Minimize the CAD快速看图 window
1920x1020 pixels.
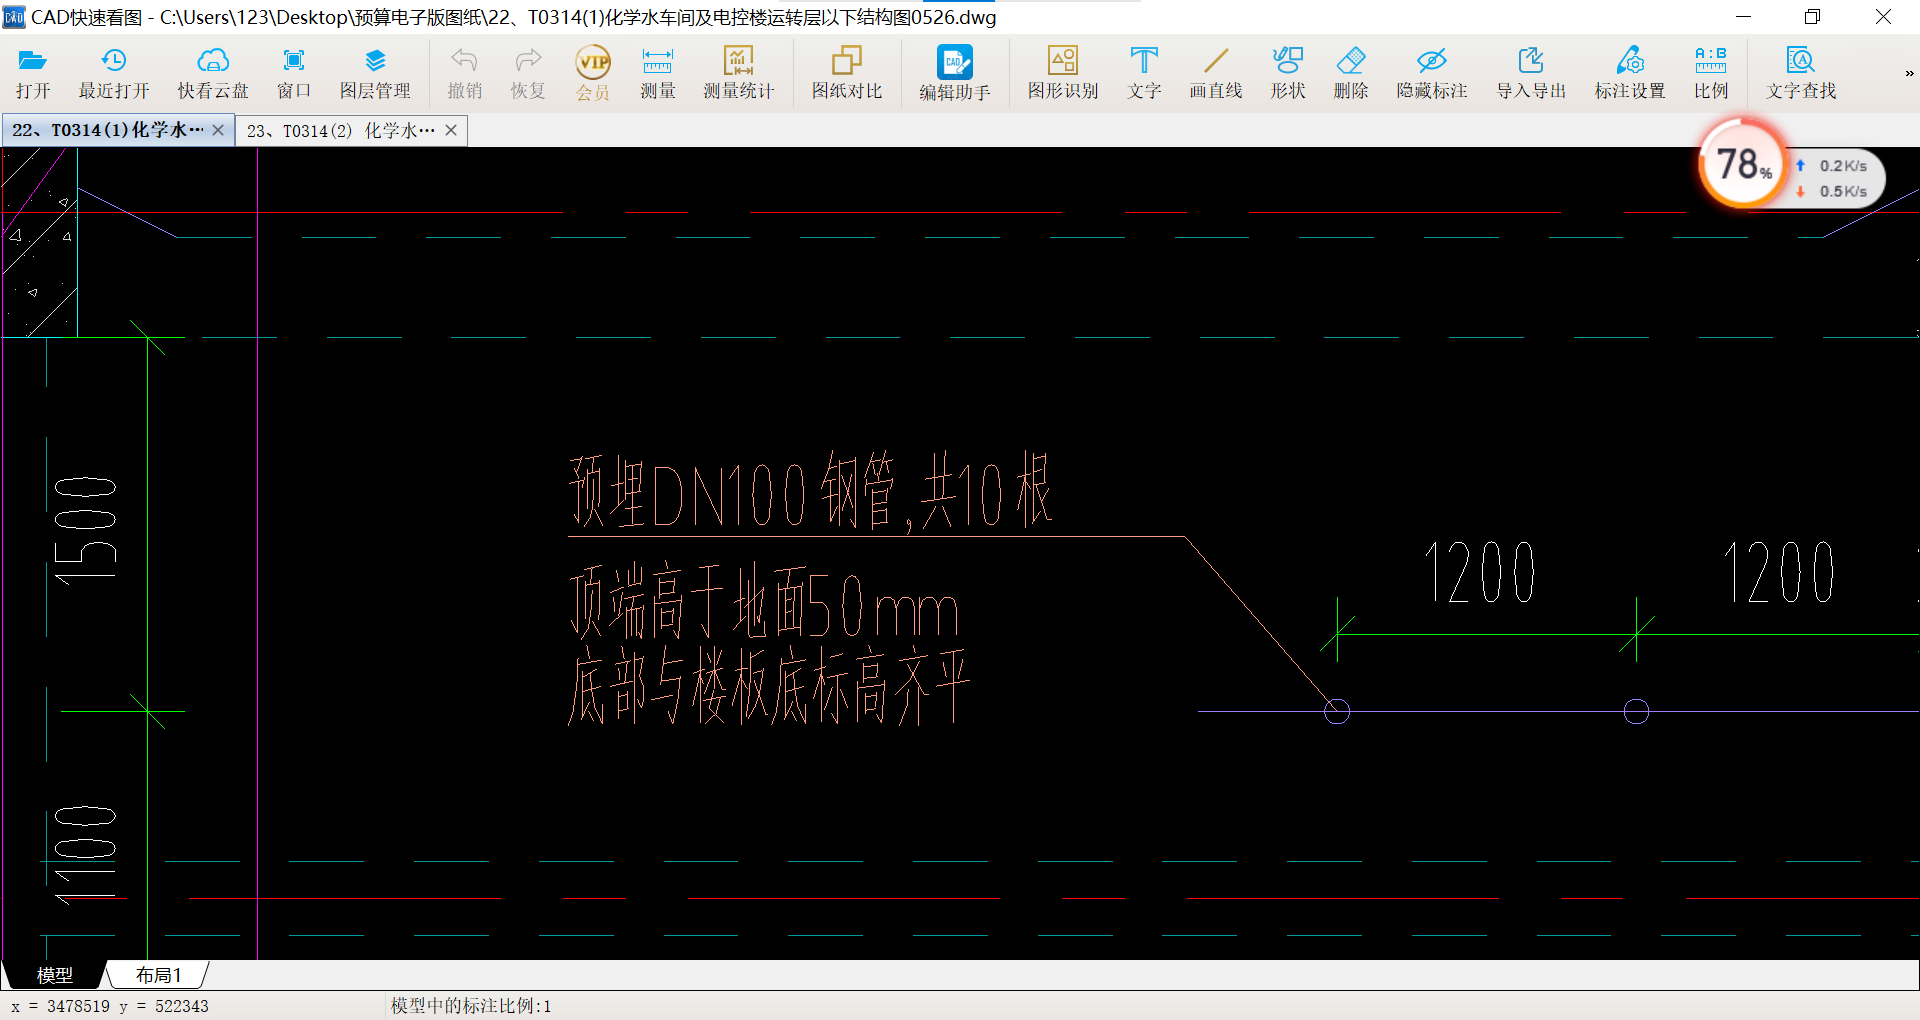tap(1743, 17)
